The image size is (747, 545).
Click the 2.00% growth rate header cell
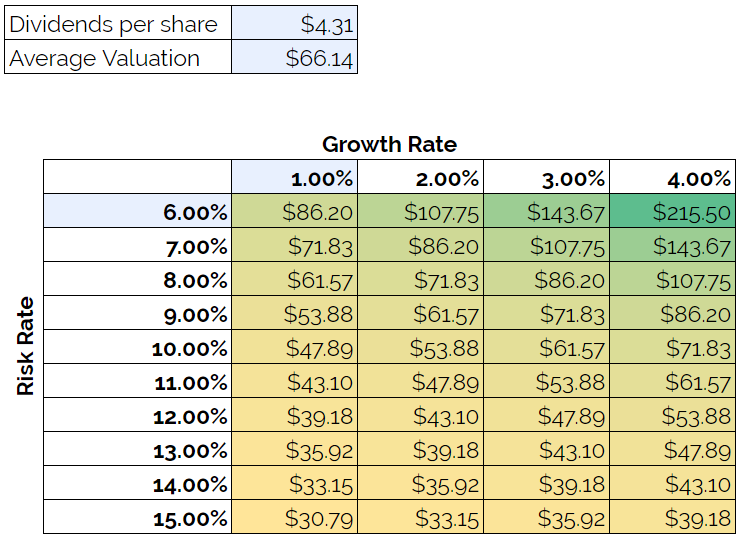pos(420,178)
